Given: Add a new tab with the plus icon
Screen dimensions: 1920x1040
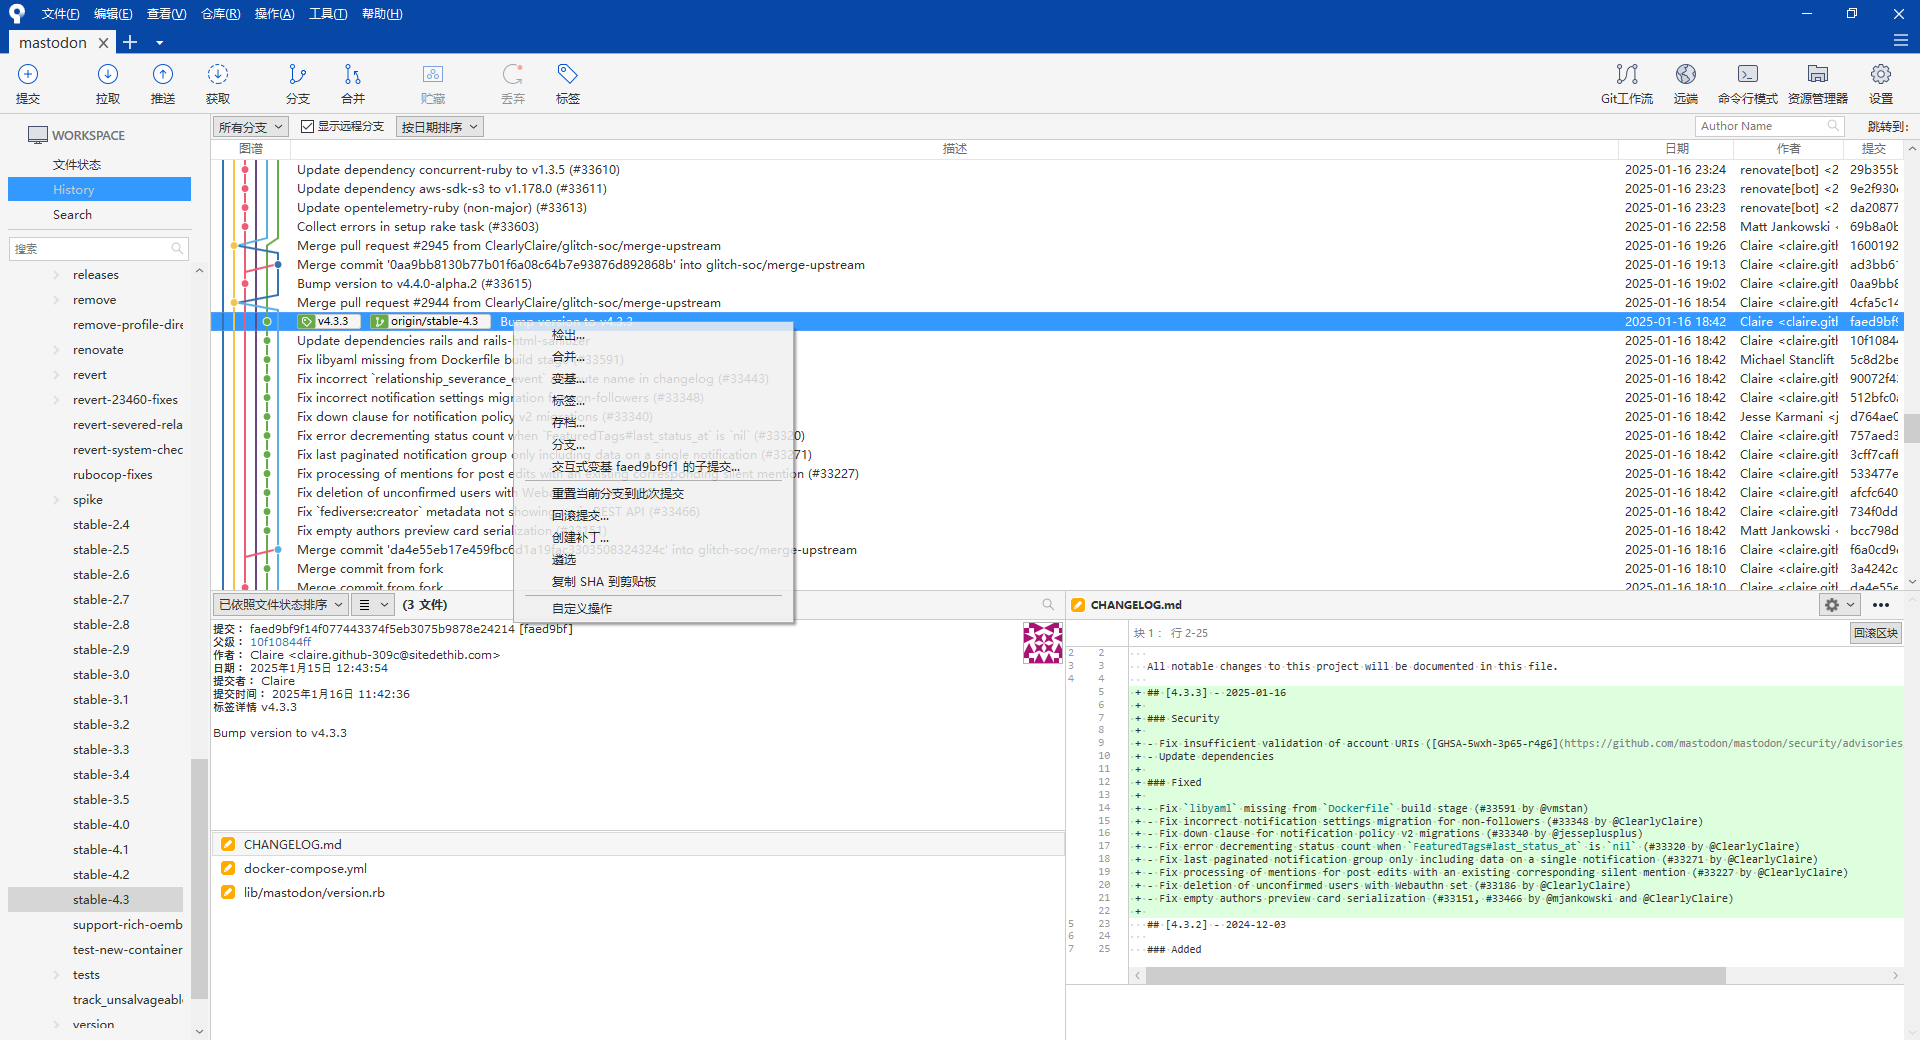Looking at the screenshot, I should coord(130,42).
